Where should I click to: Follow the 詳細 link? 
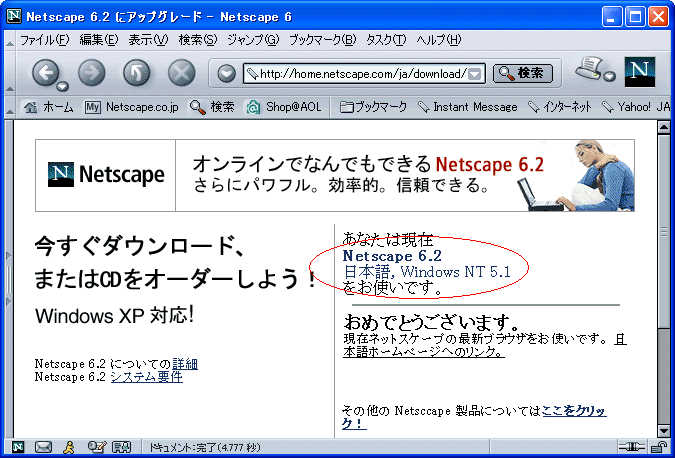(185, 364)
